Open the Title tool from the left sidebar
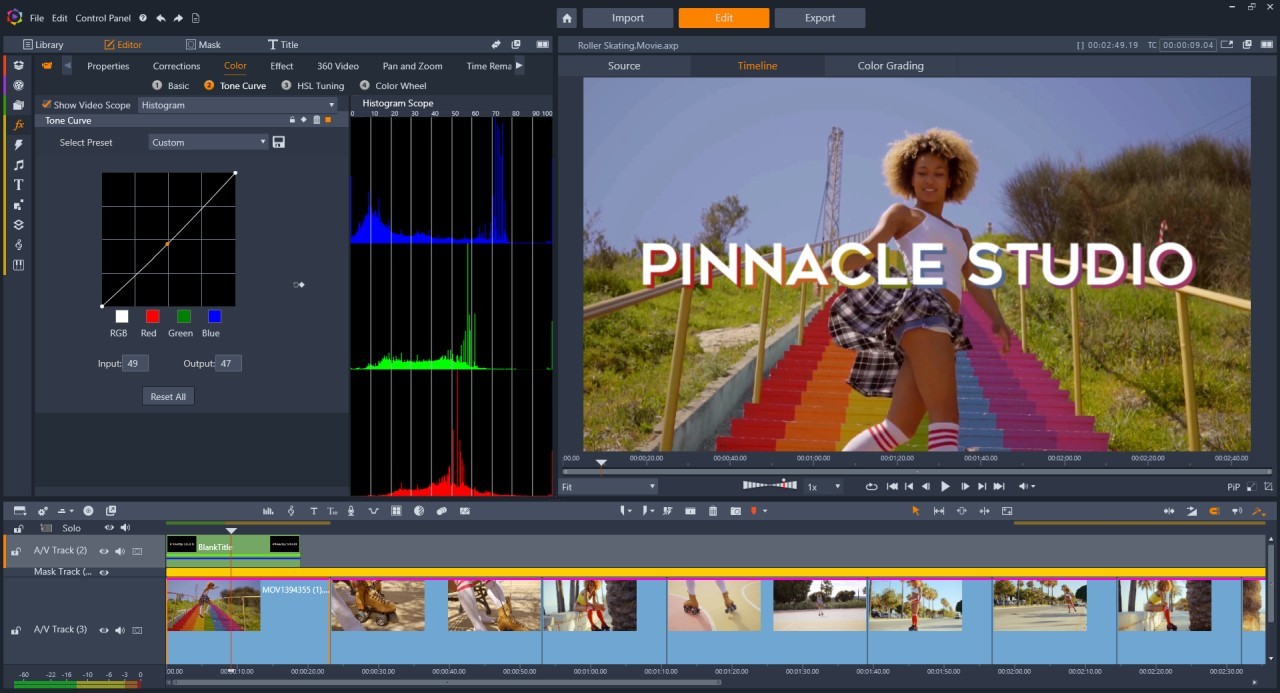 click(x=17, y=184)
